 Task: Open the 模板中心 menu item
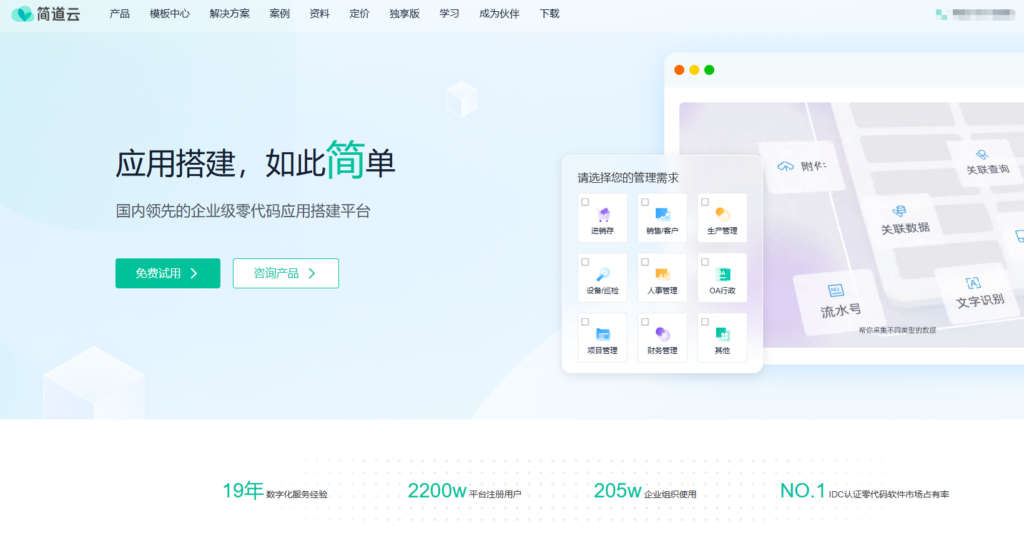click(170, 14)
